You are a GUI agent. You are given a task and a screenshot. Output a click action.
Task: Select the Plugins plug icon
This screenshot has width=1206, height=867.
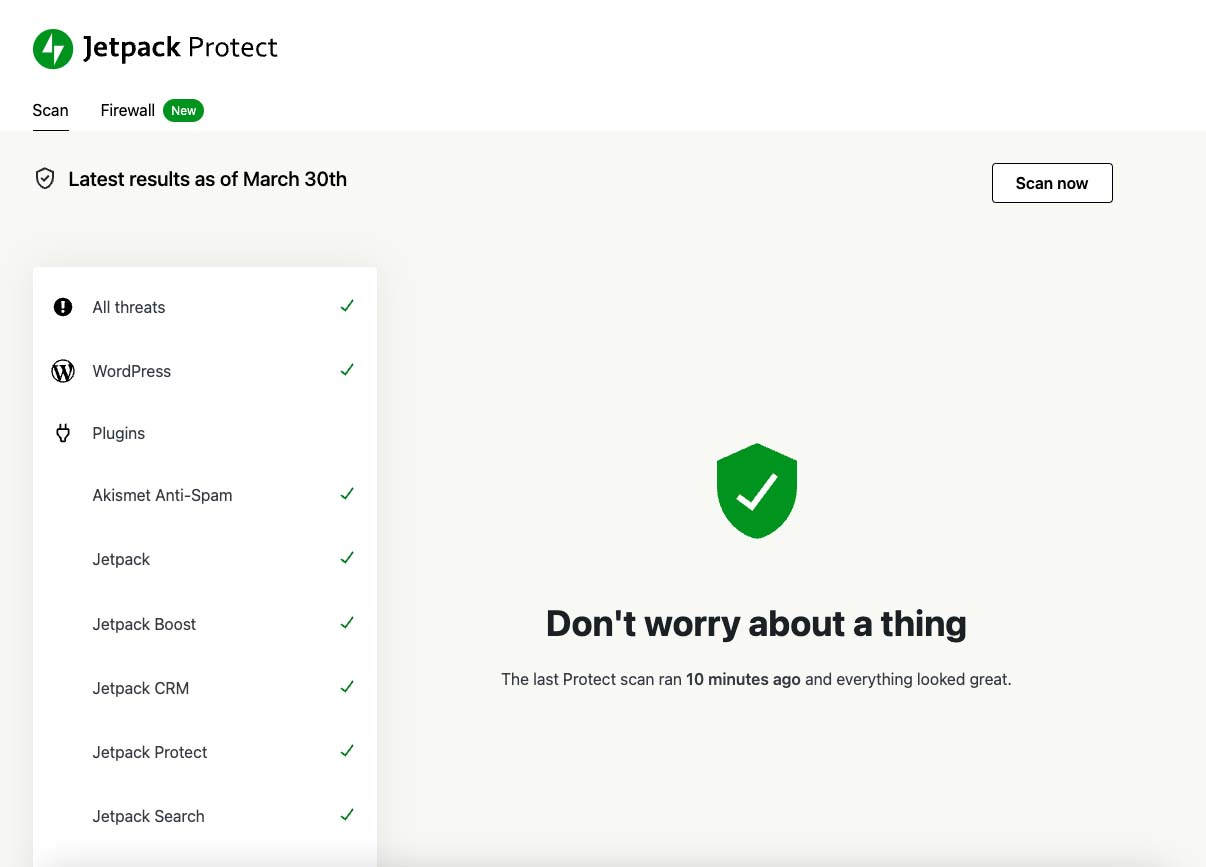pos(63,433)
